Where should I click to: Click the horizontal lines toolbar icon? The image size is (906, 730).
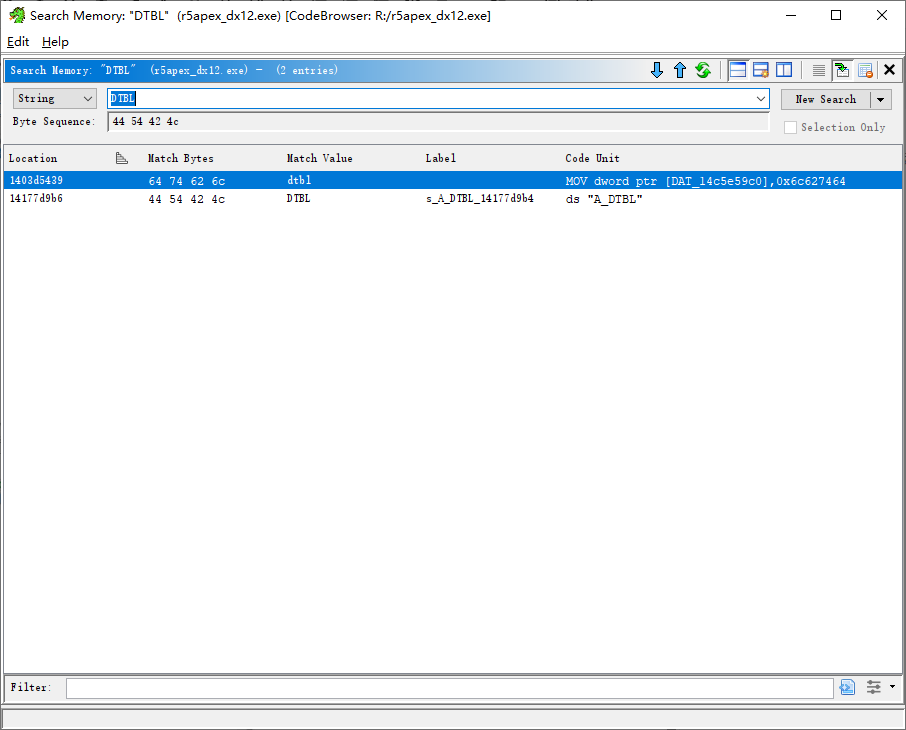[x=819, y=71]
